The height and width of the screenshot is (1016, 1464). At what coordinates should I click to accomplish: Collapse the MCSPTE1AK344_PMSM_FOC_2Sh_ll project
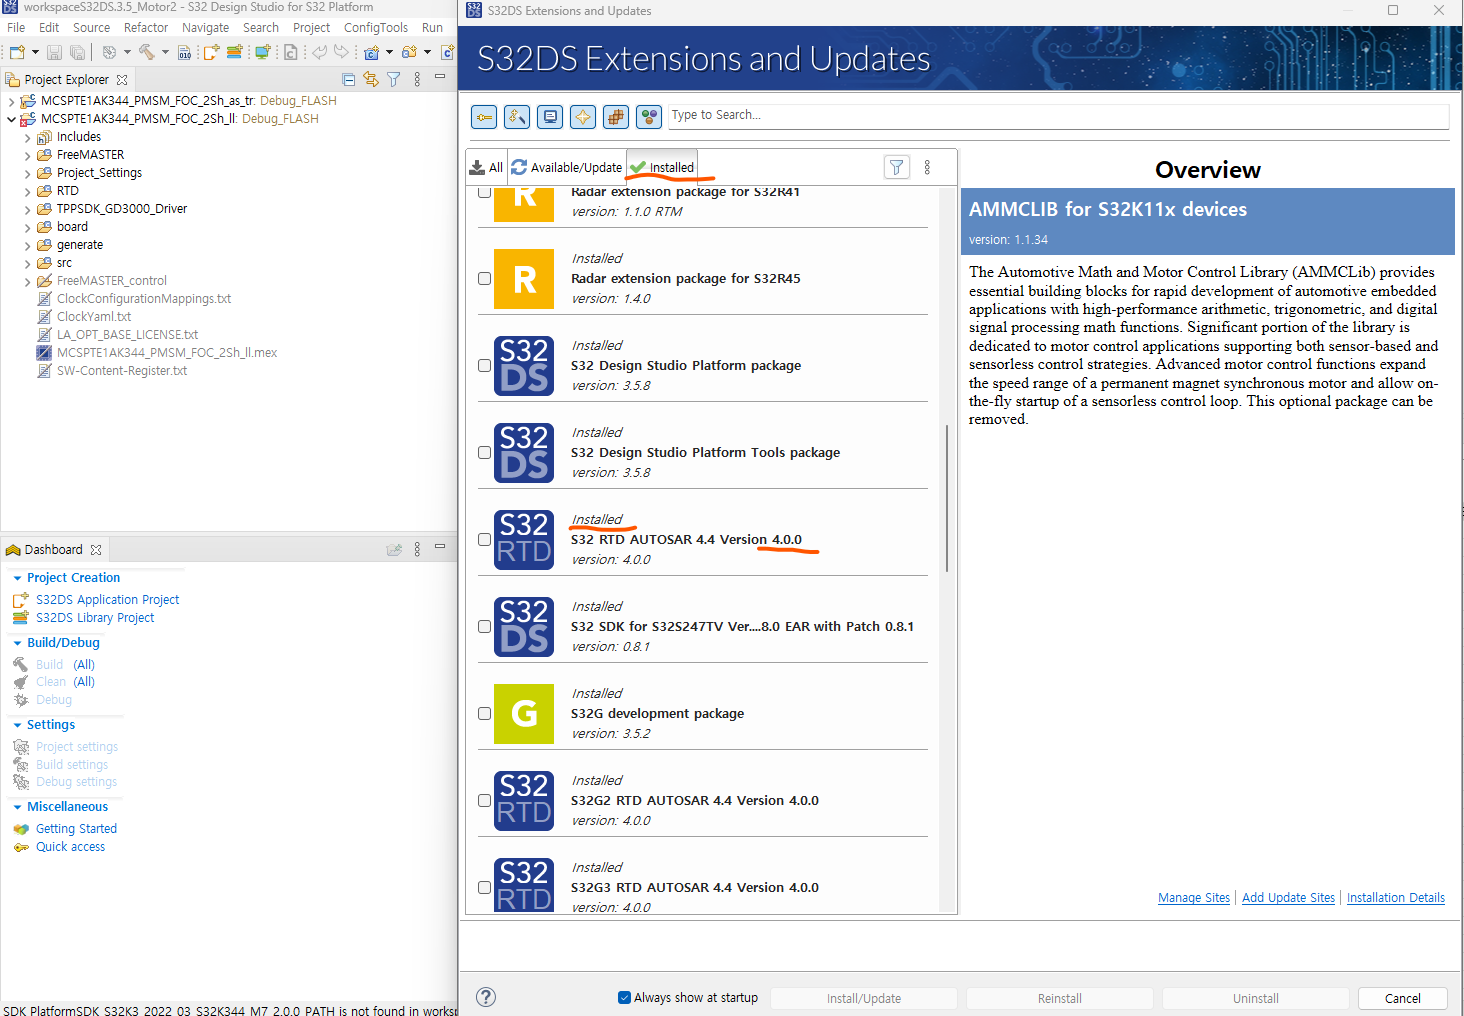[11, 119]
